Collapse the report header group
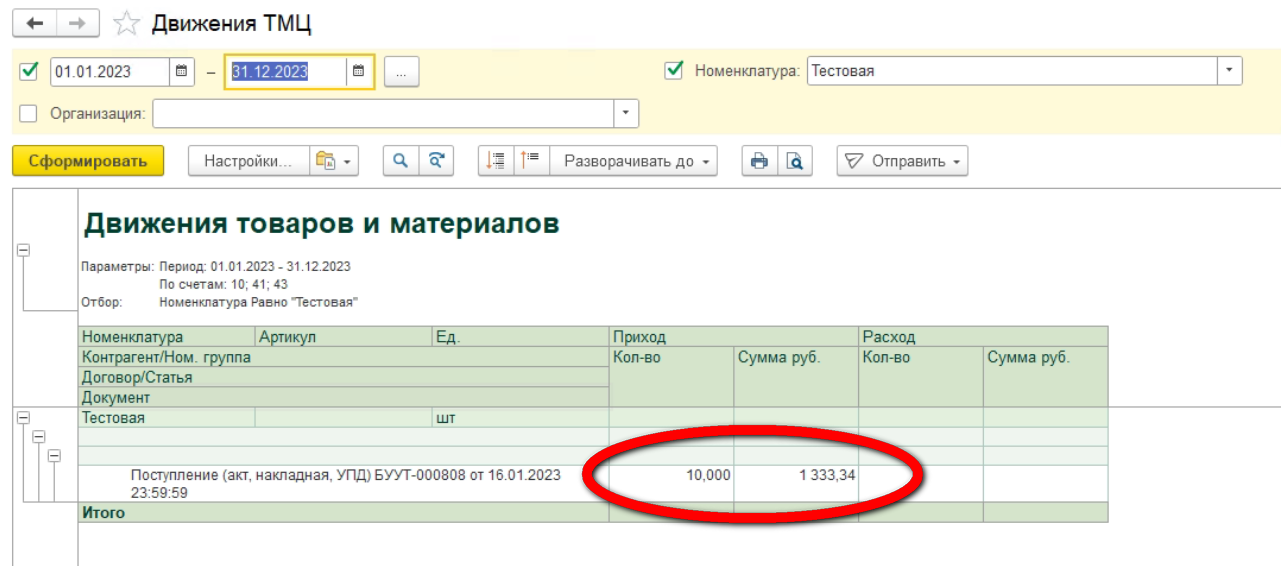 pos(23,250)
